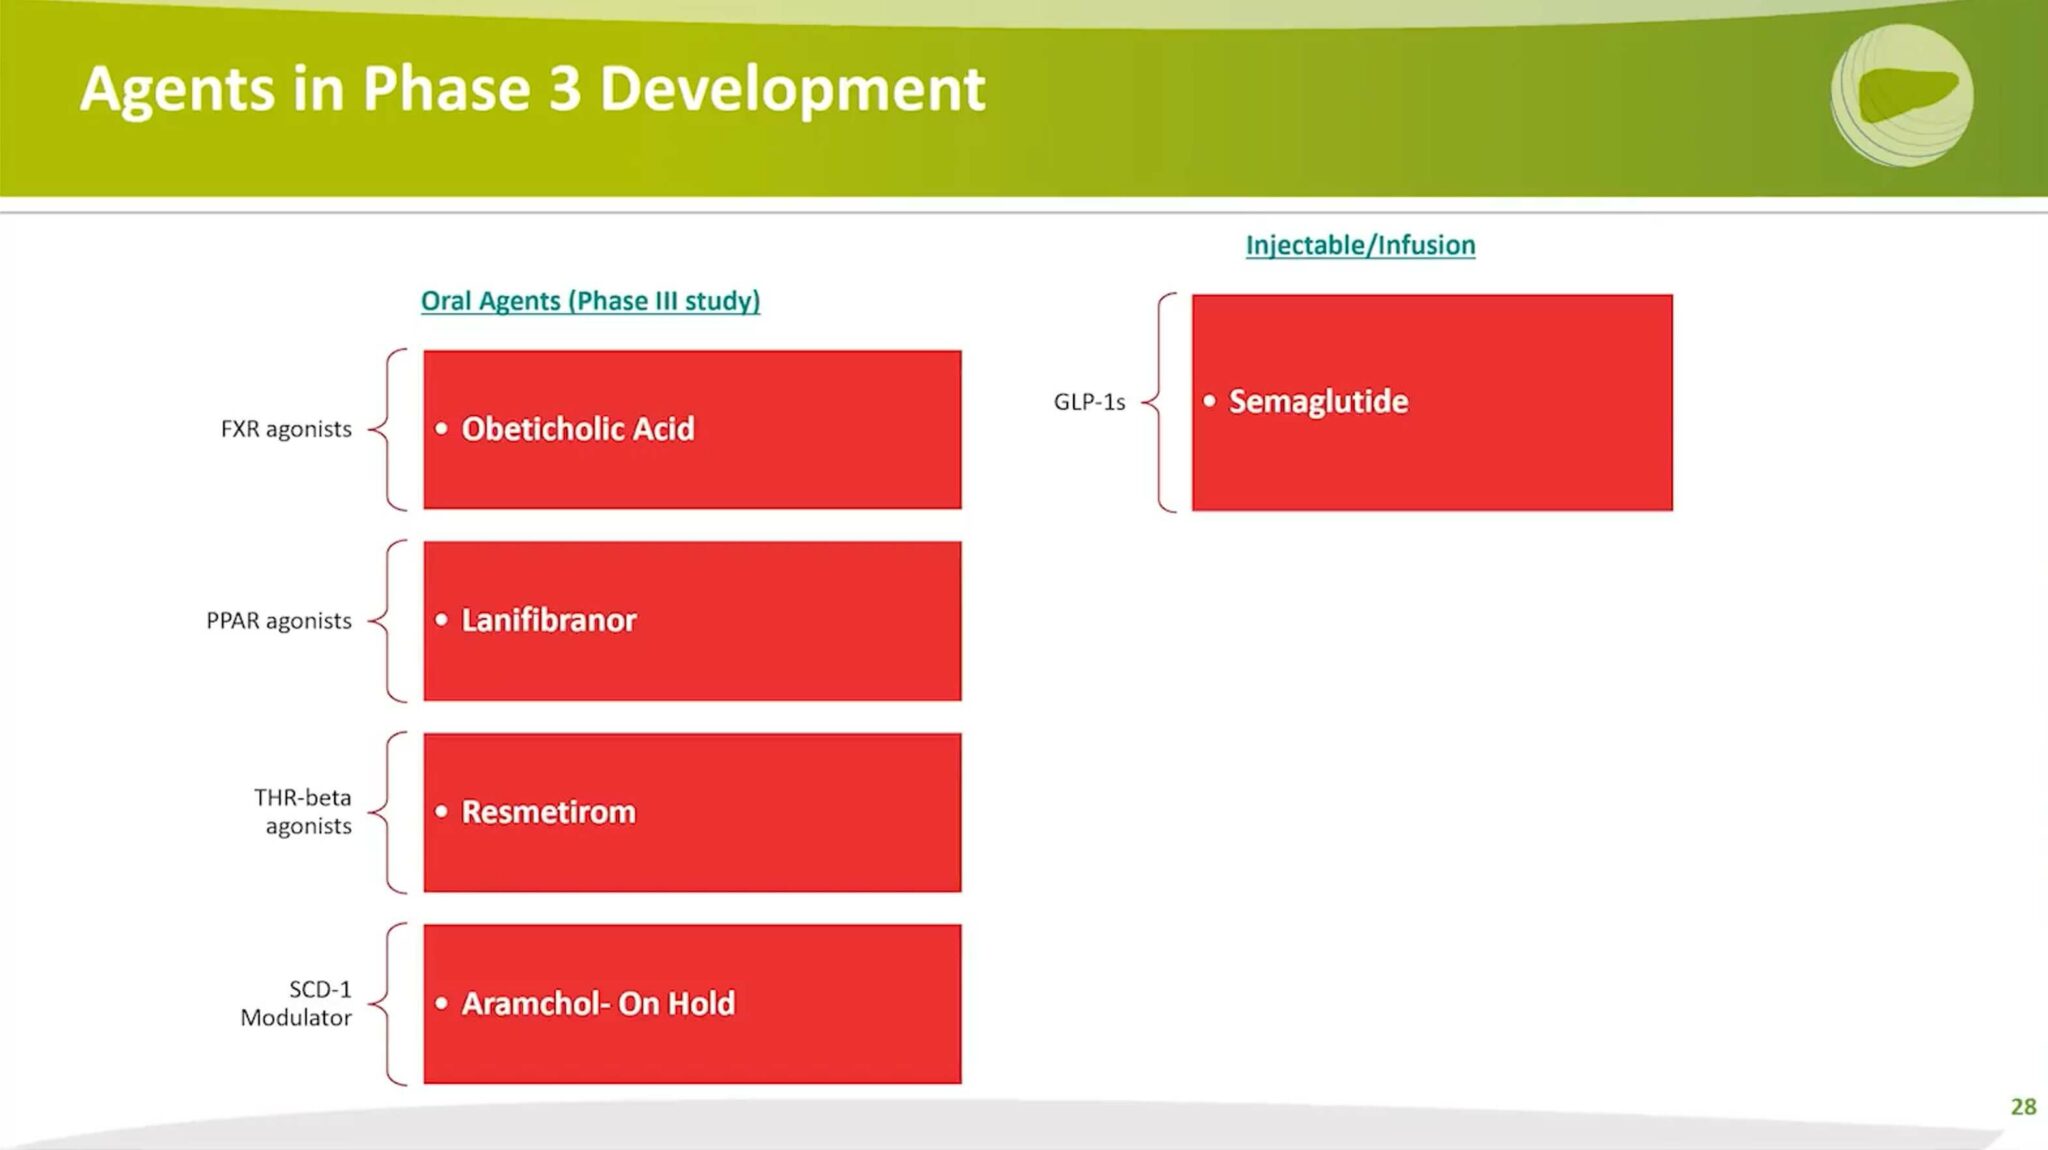Screen dimensions: 2048x1150
Task: Click the 'GLP-1s' label
Action: (1089, 402)
